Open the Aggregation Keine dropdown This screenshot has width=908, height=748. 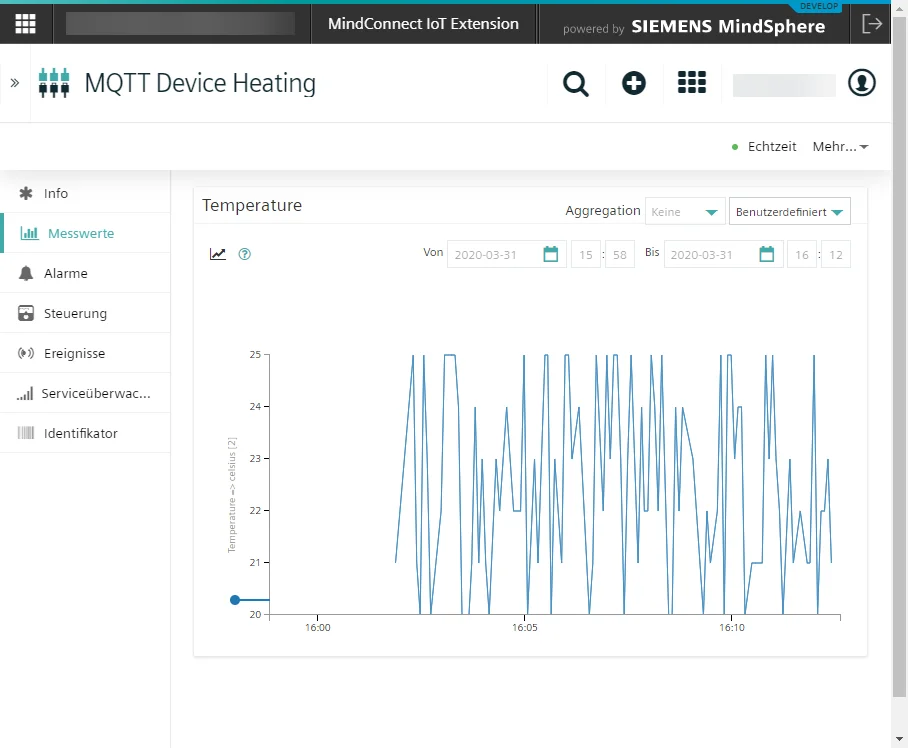684,212
